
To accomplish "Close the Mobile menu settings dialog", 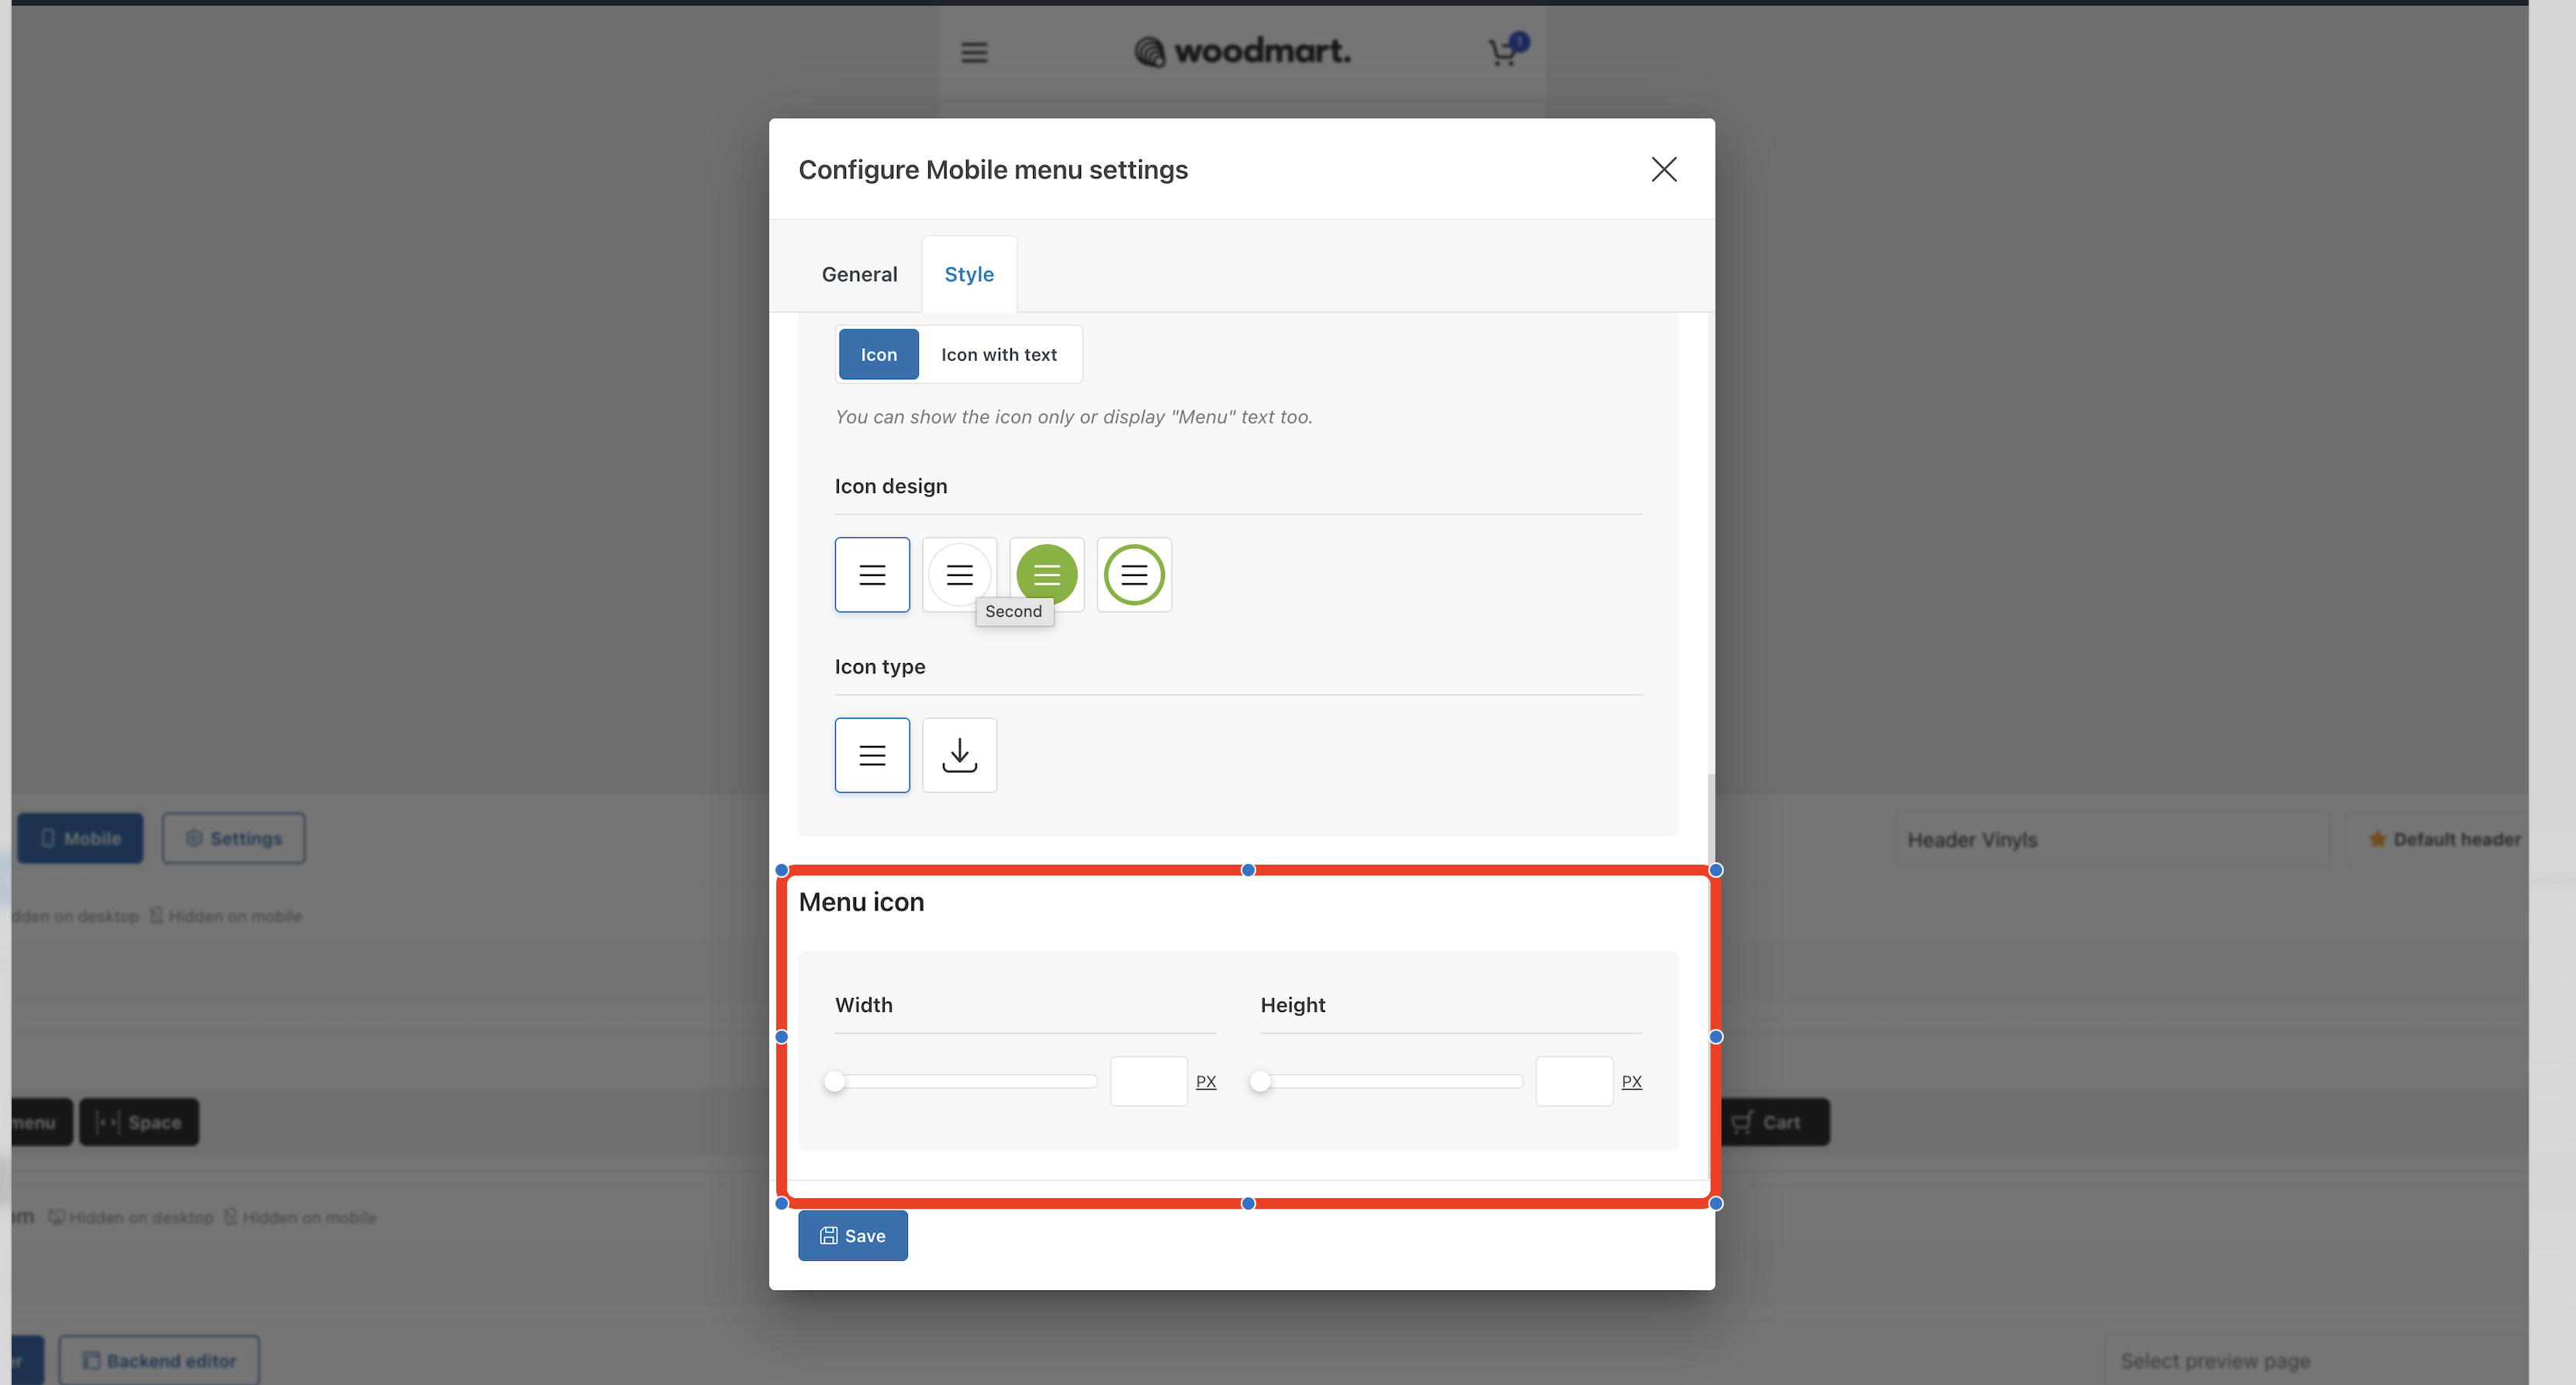I will coord(1663,169).
